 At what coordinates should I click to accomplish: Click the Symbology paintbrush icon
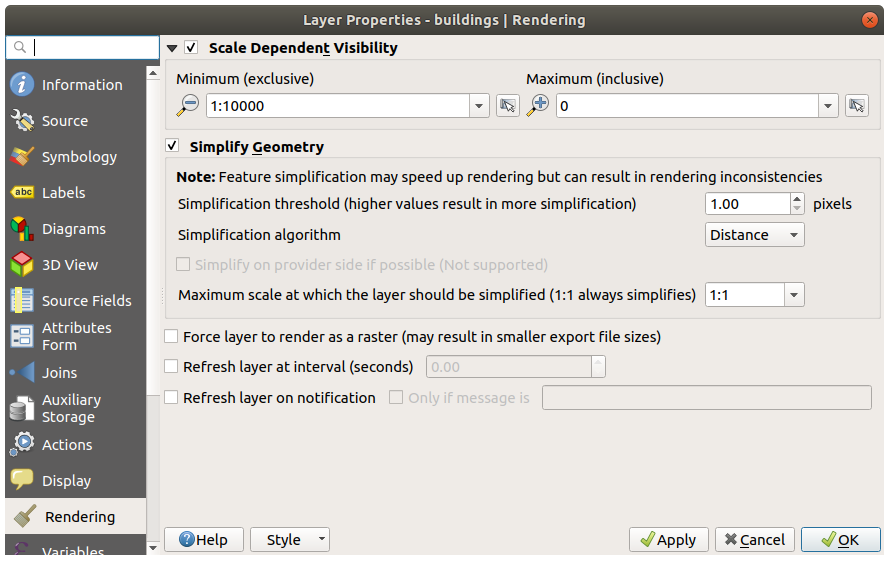point(22,157)
